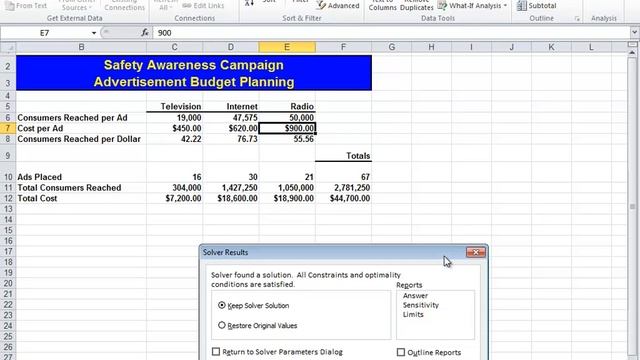Image resolution: width=640 pixels, height=360 pixels.
Task: Click the $18,600.00 total cost cell
Action: point(231,198)
